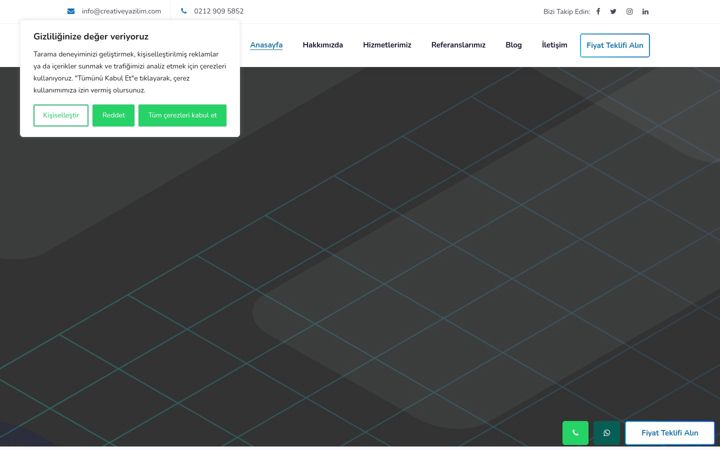Click floating Fiyat Teklifi Alın button at bottom
Viewport: 720px width, 450px height.
coord(670,433)
